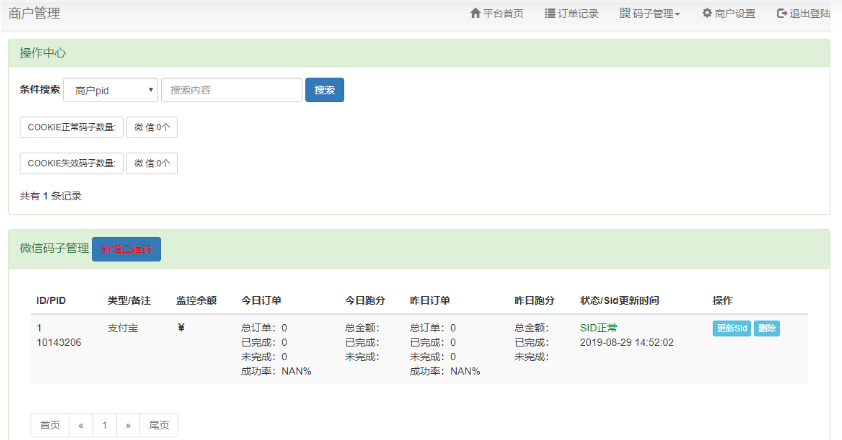Click the timestamp 2019-08-29 14:52:02

tap(627, 343)
